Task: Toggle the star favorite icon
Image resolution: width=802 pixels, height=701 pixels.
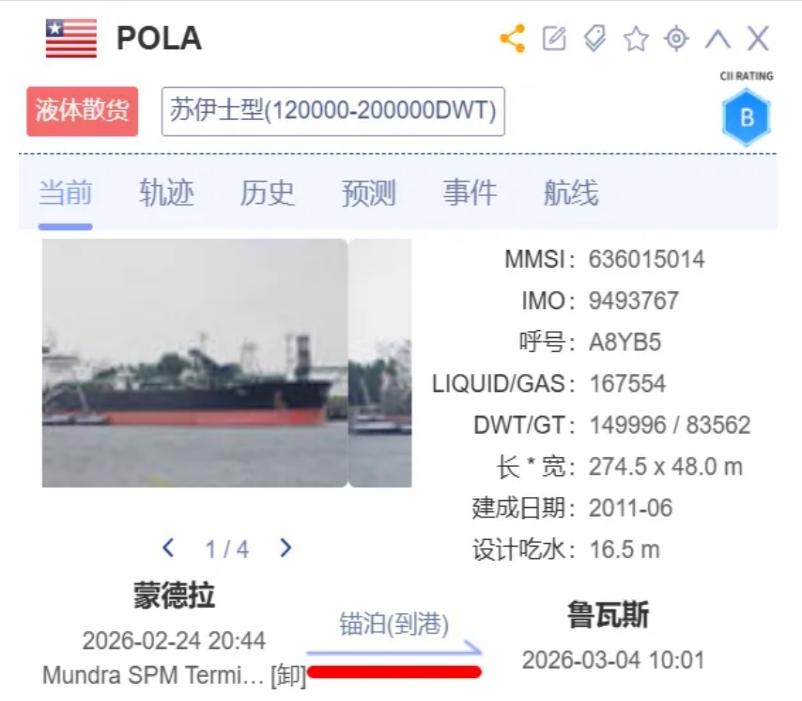Action: tap(636, 39)
